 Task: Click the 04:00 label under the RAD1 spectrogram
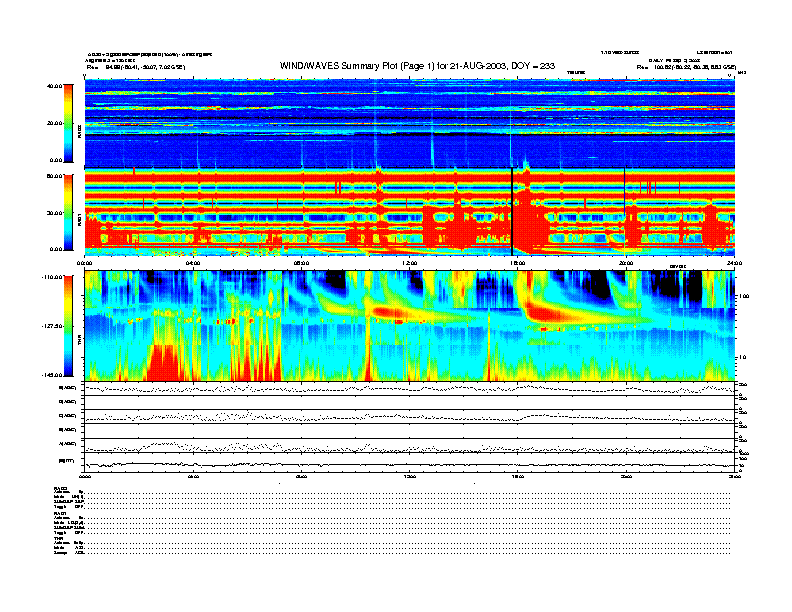(193, 263)
